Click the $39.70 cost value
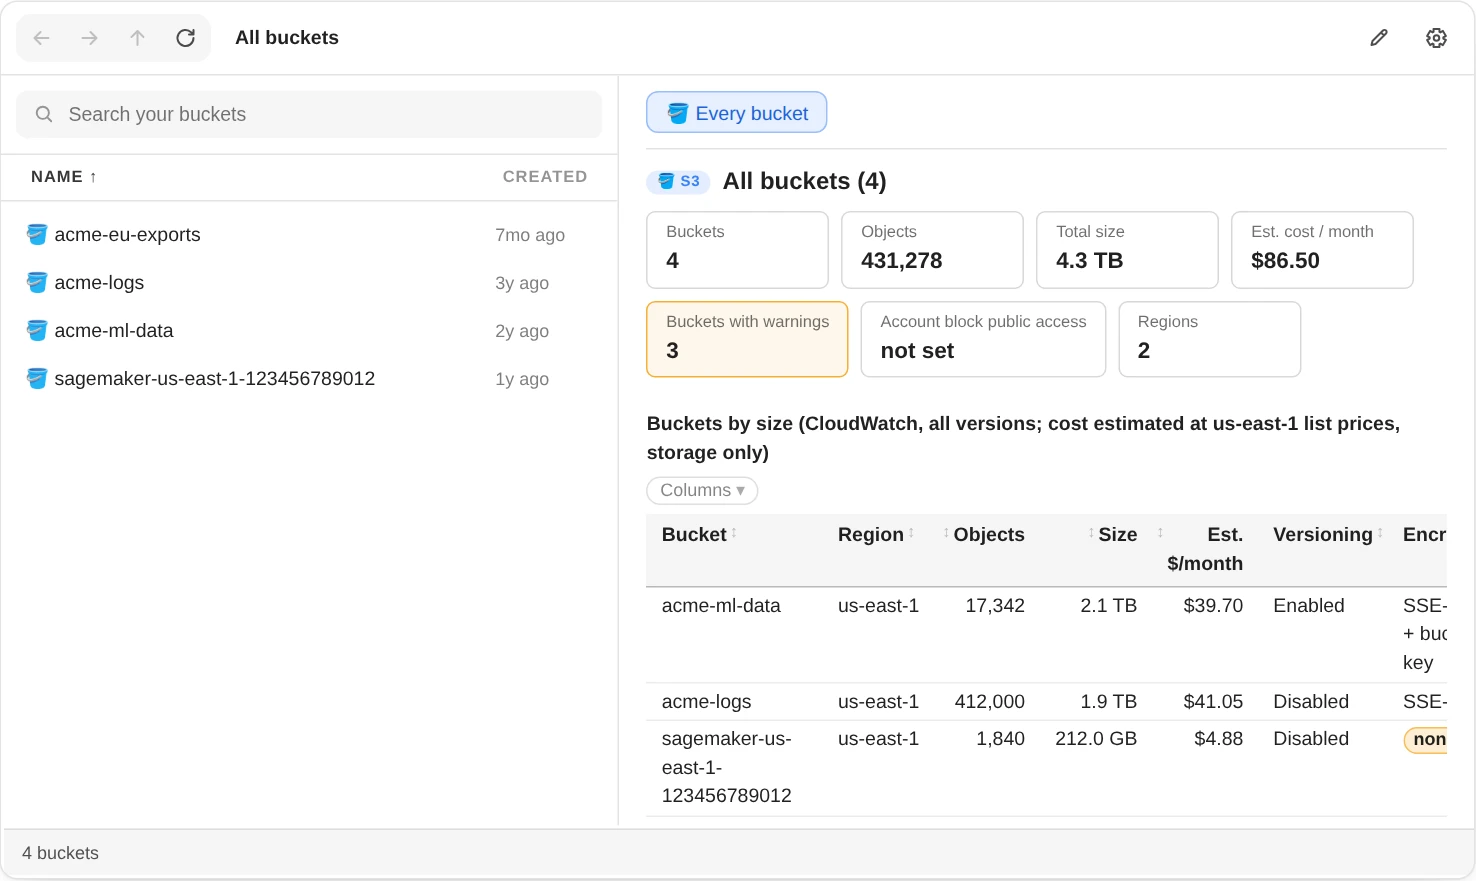The height and width of the screenshot is (881, 1476). pos(1213,606)
